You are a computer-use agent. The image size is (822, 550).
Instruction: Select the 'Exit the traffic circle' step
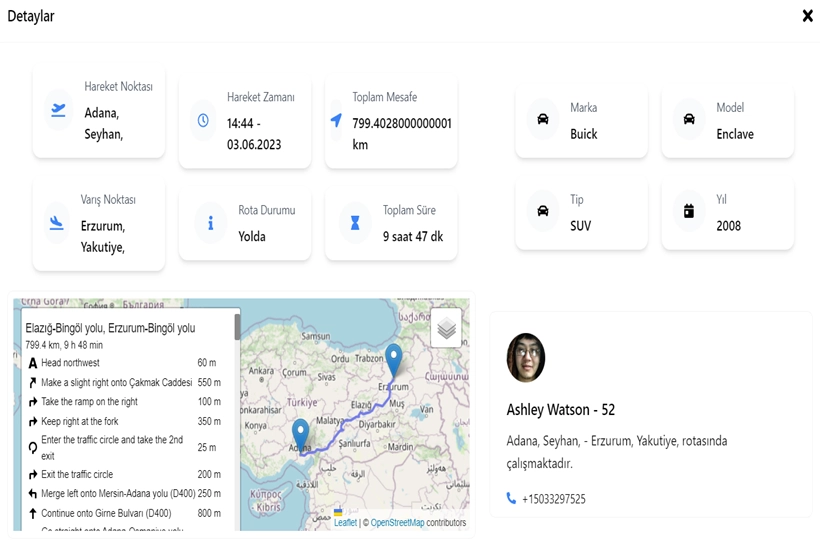[x=126, y=474]
